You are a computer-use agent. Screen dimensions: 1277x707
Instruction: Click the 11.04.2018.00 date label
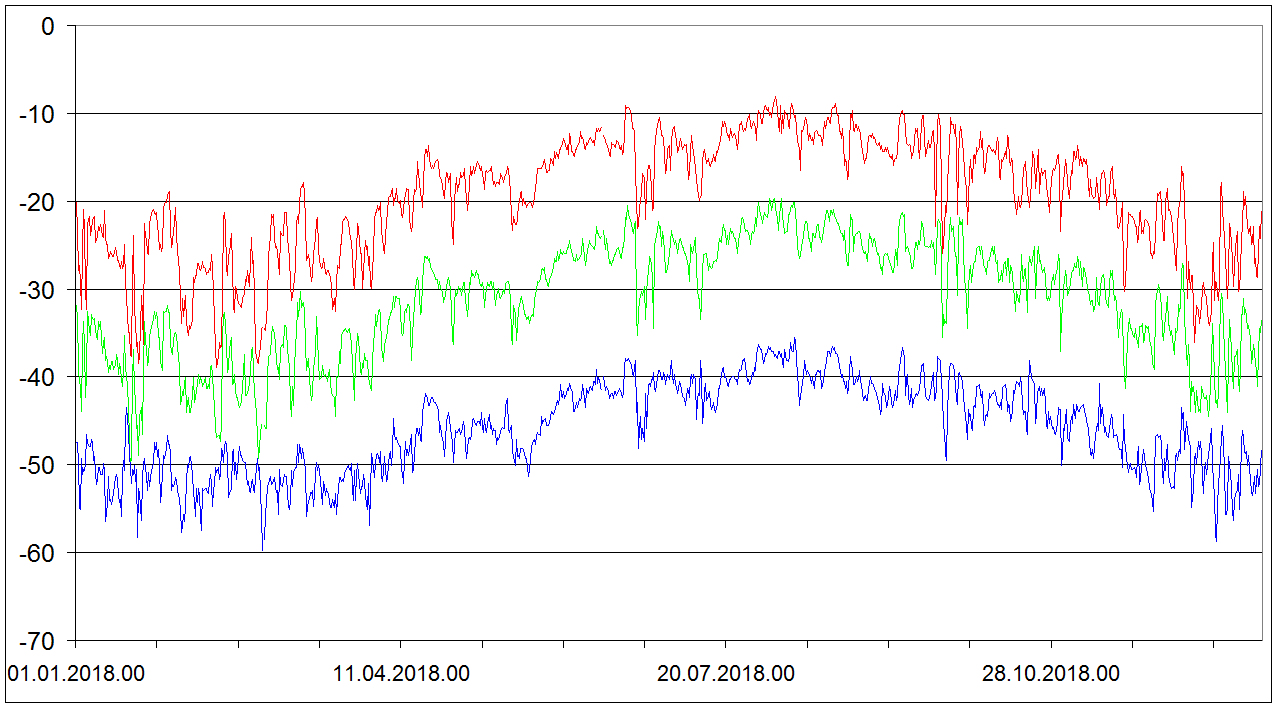(x=401, y=674)
